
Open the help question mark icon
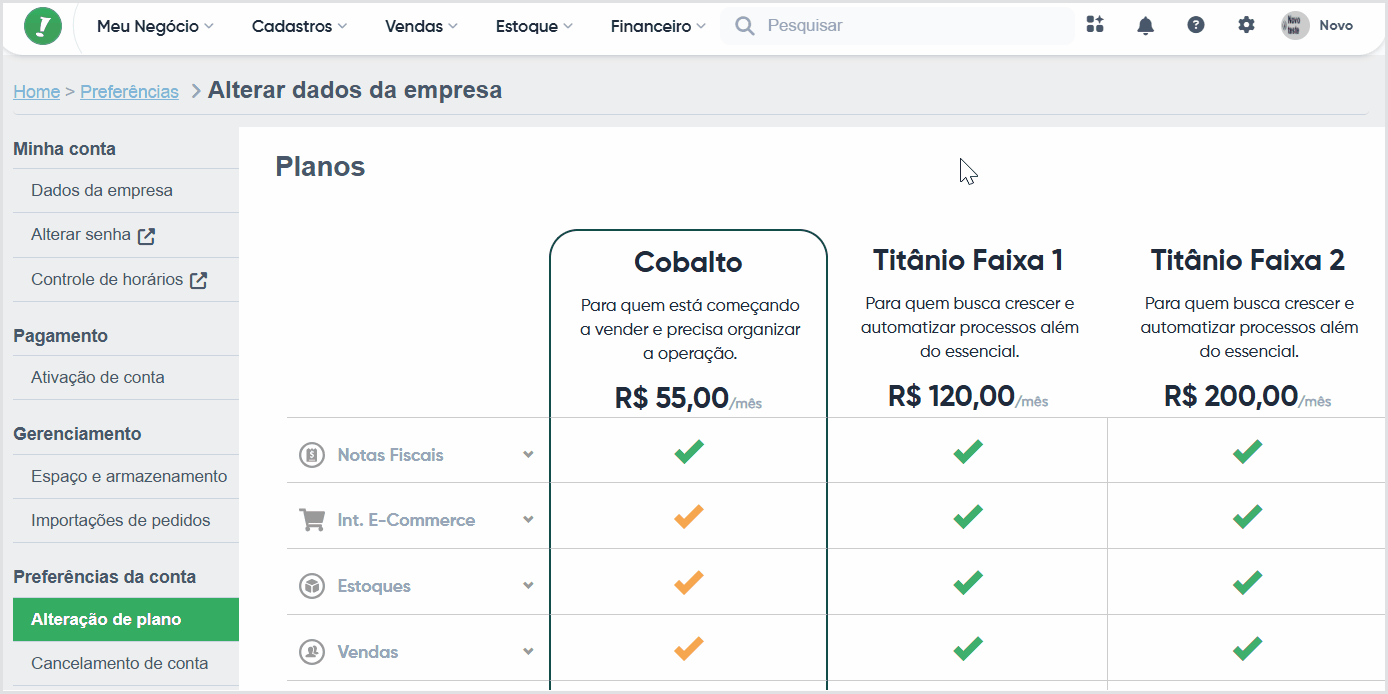coord(1196,25)
